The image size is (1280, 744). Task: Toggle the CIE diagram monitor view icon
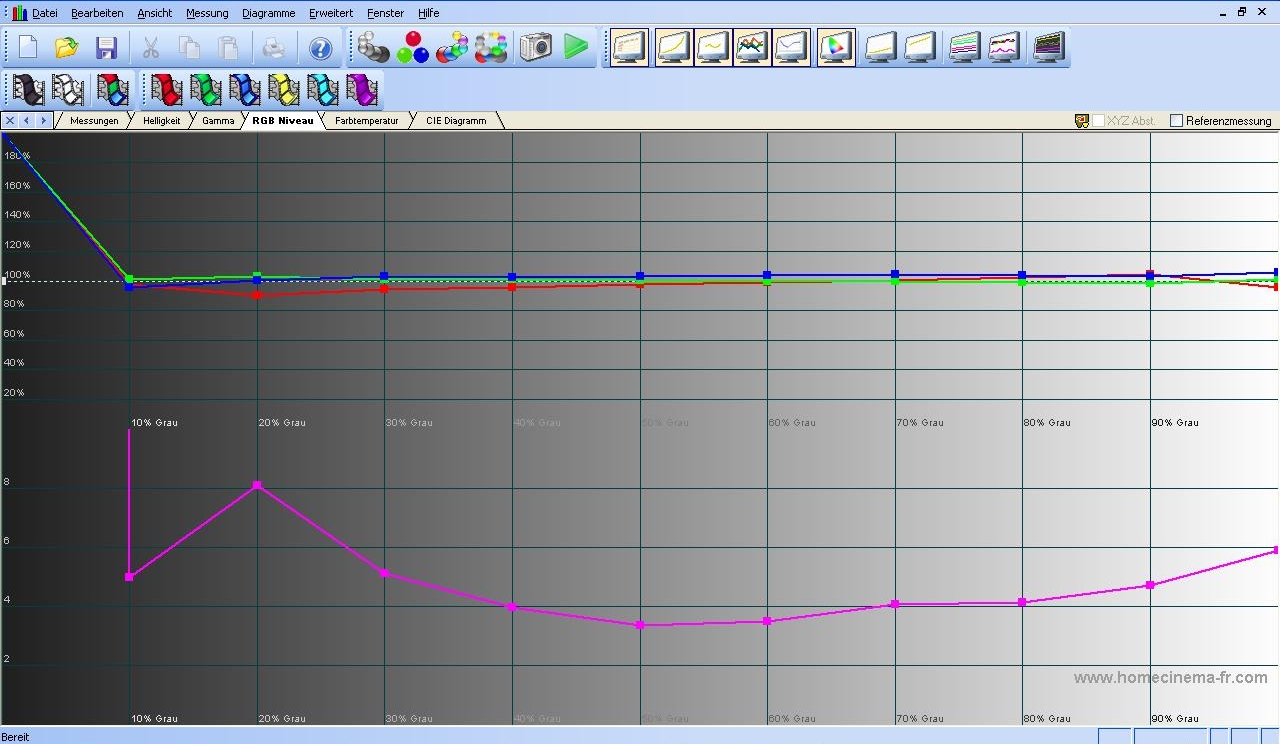click(x=836, y=47)
